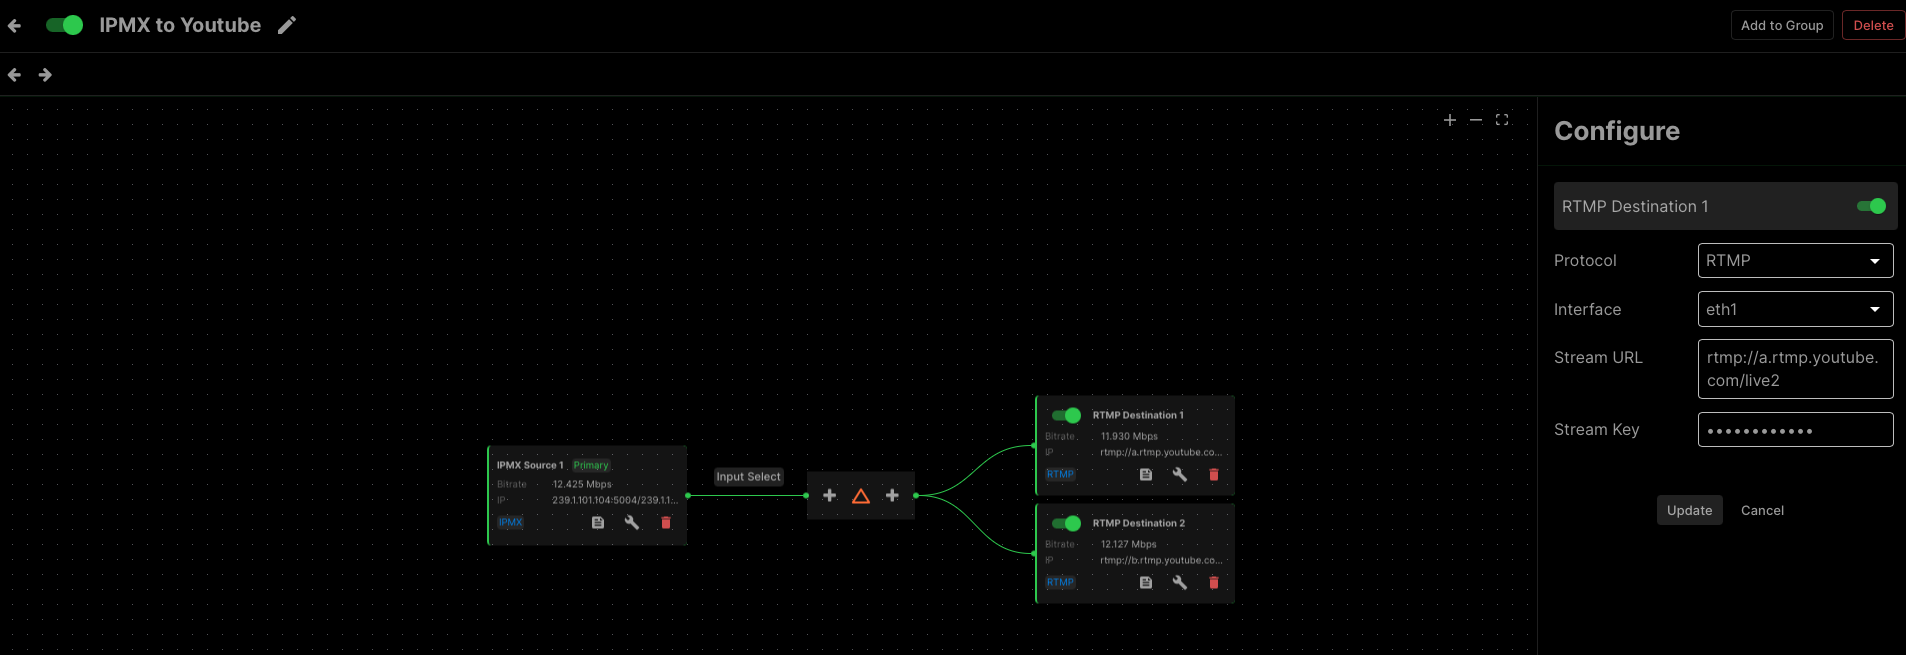Add a destination with the right plus icon

[x=892, y=495]
